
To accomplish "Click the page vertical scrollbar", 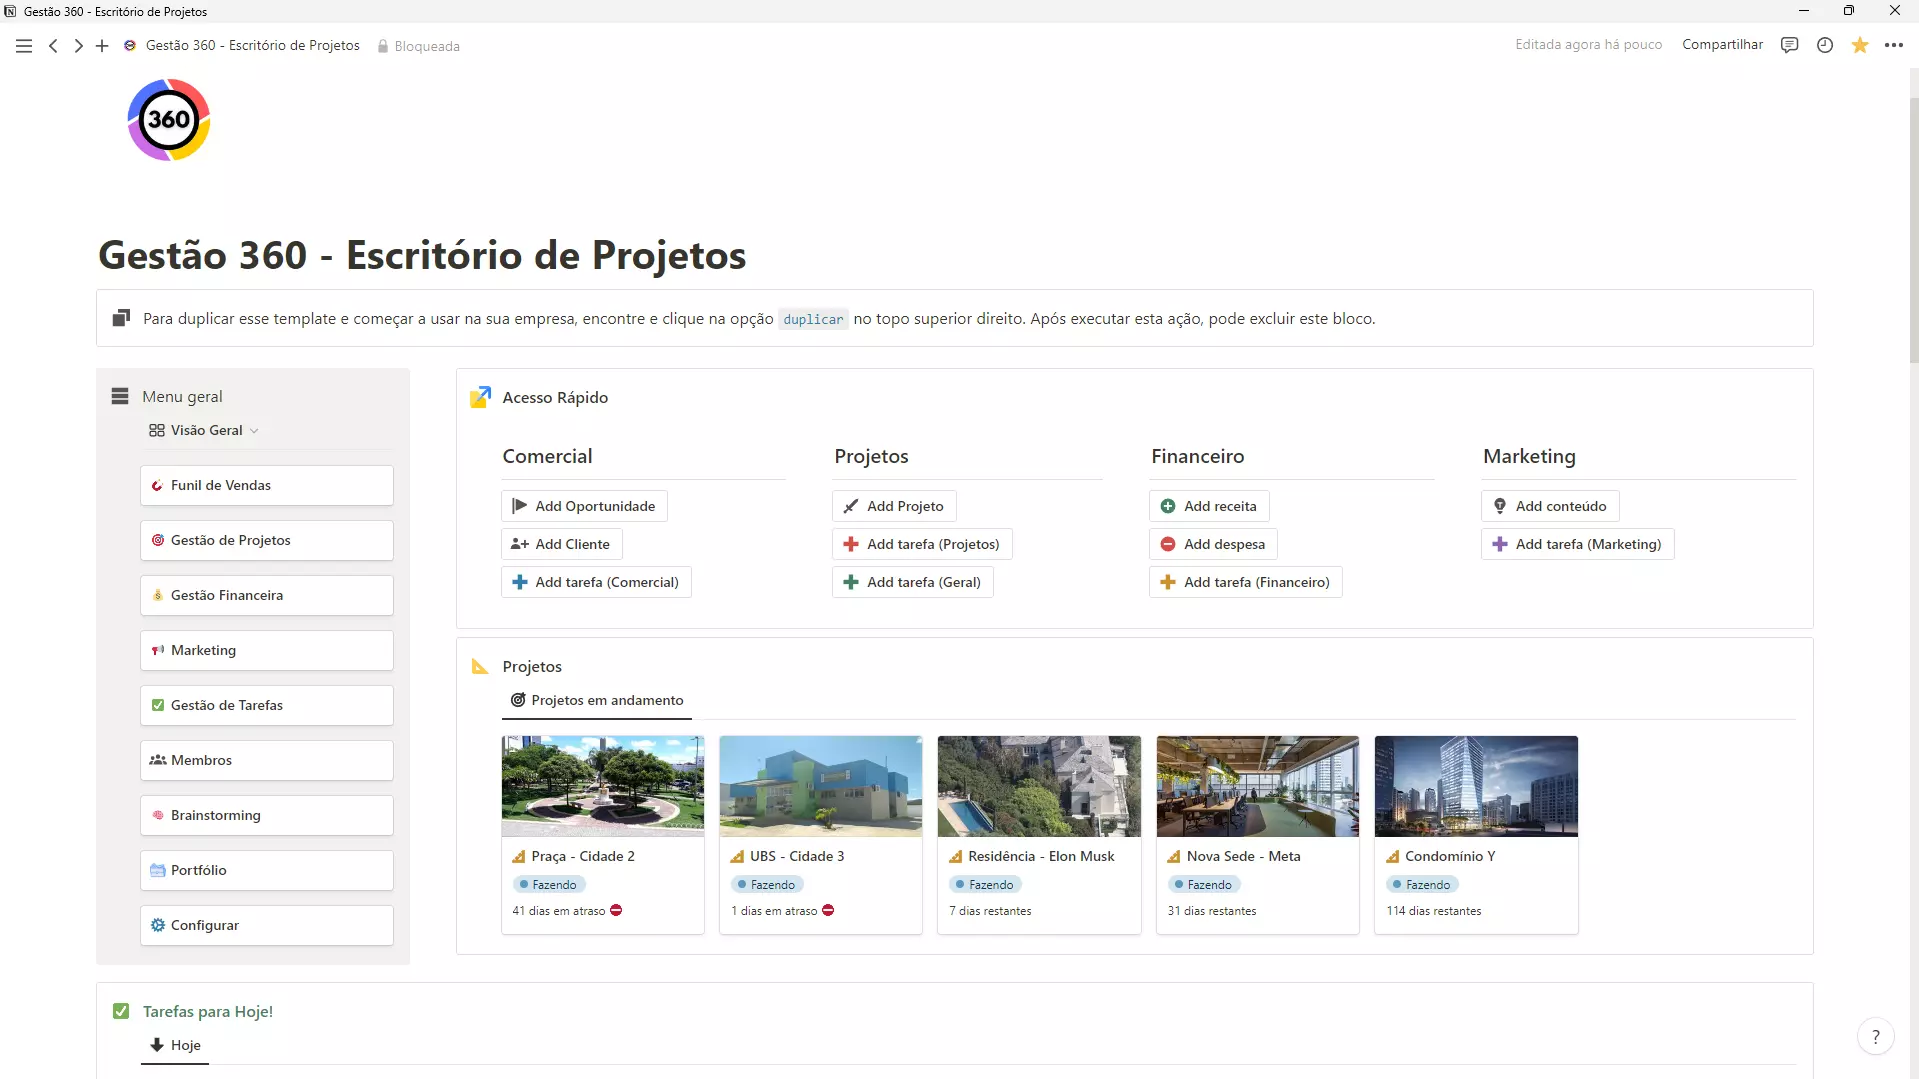I will pos(1913,230).
